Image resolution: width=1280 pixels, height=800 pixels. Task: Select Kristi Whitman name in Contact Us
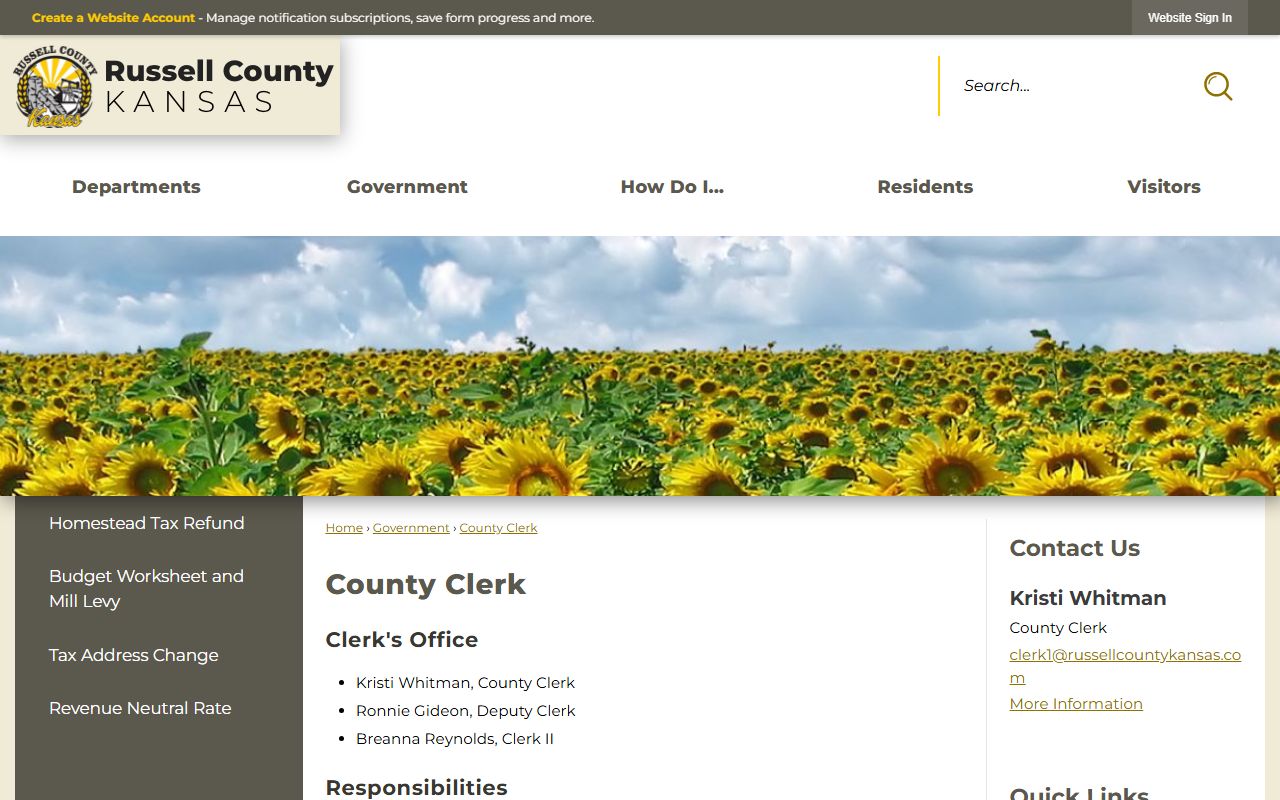point(1088,598)
